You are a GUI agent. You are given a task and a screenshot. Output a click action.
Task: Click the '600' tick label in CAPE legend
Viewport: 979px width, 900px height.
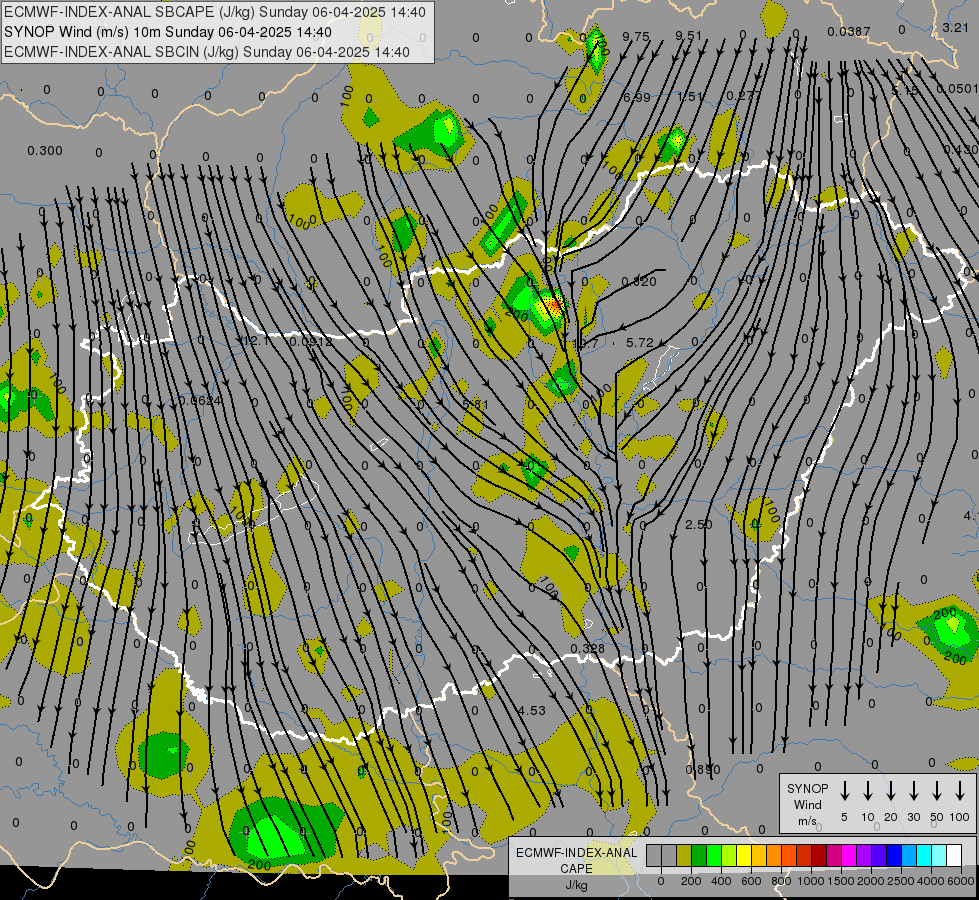[x=751, y=881]
